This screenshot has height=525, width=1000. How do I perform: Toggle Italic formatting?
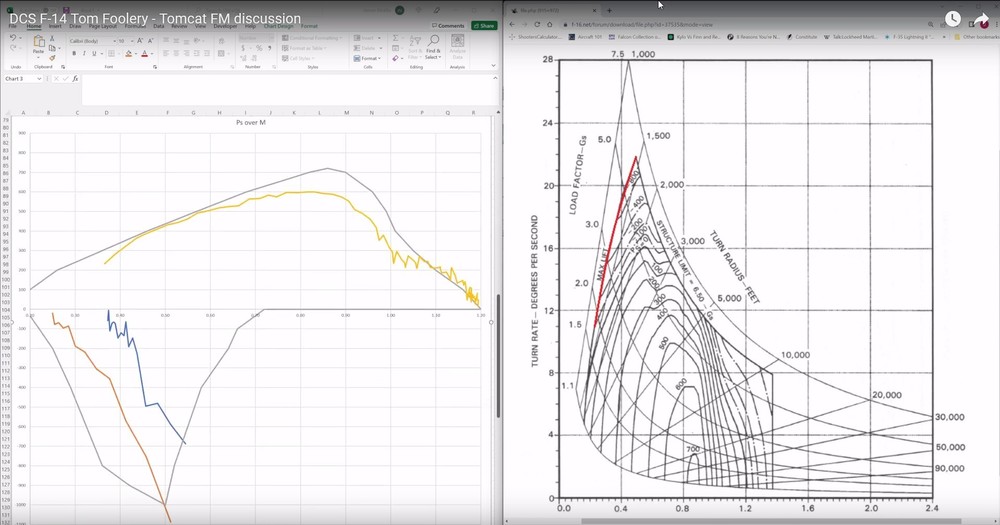click(x=84, y=54)
